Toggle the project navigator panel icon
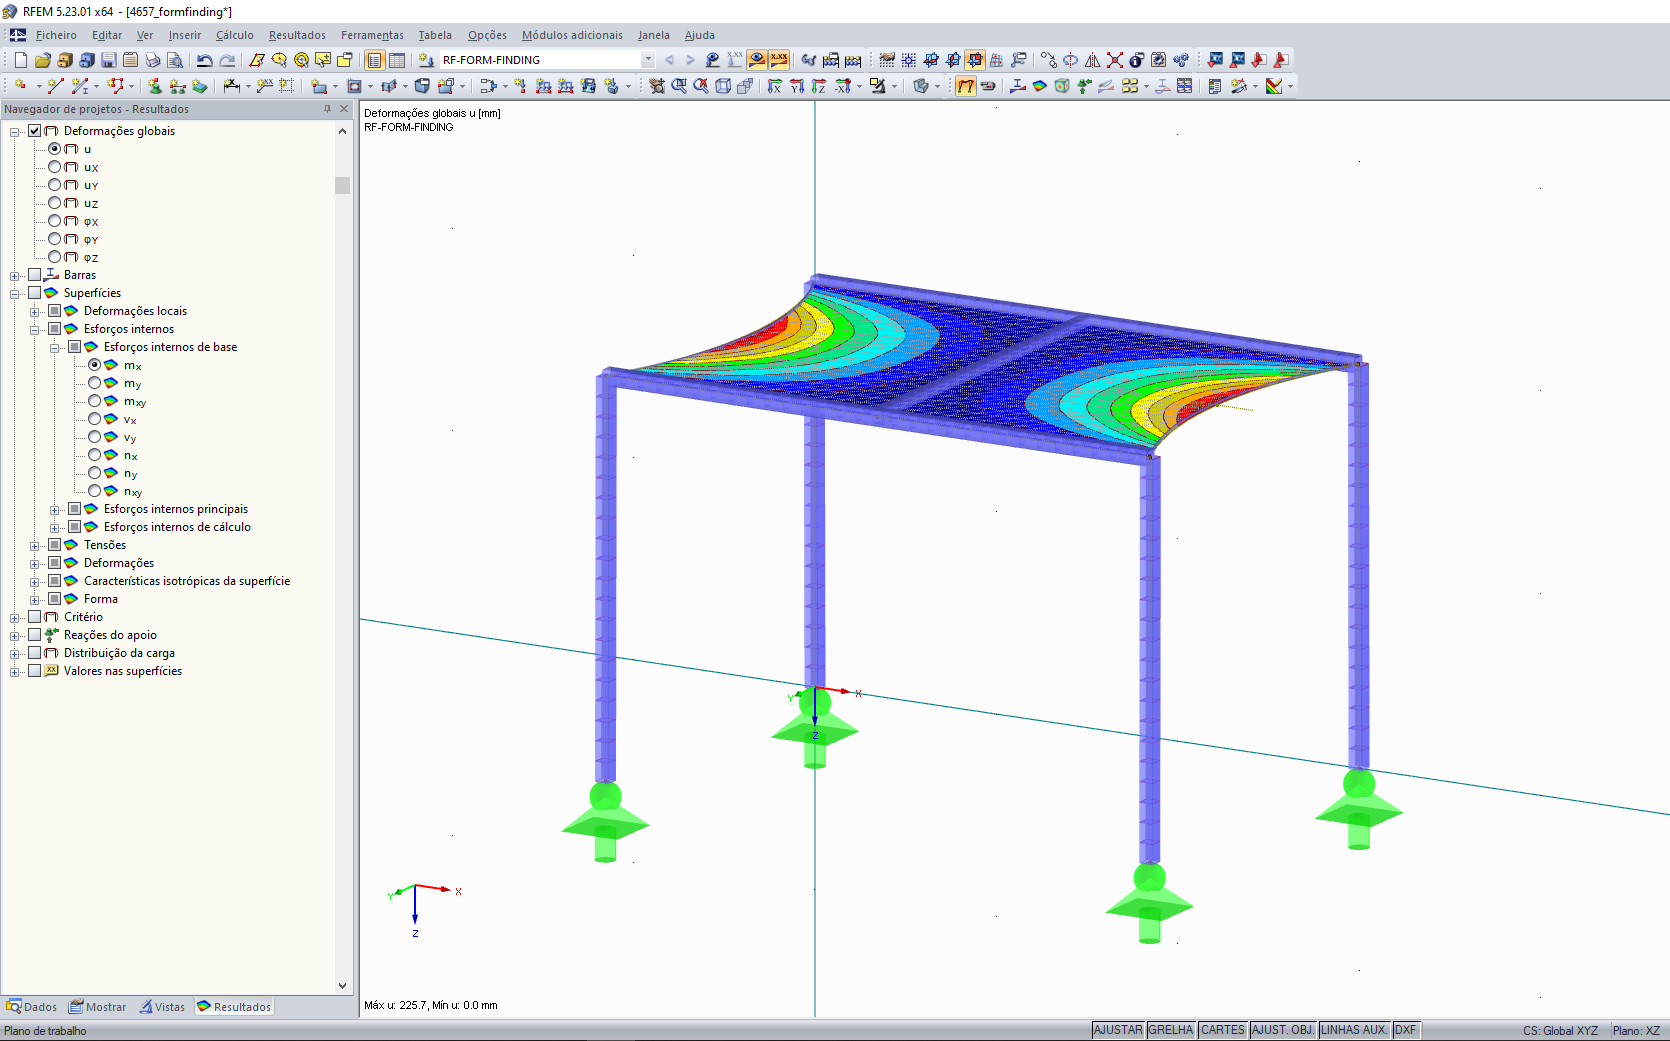The width and height of the screenshot is (1670, 1041). click(x=374, y=60)
